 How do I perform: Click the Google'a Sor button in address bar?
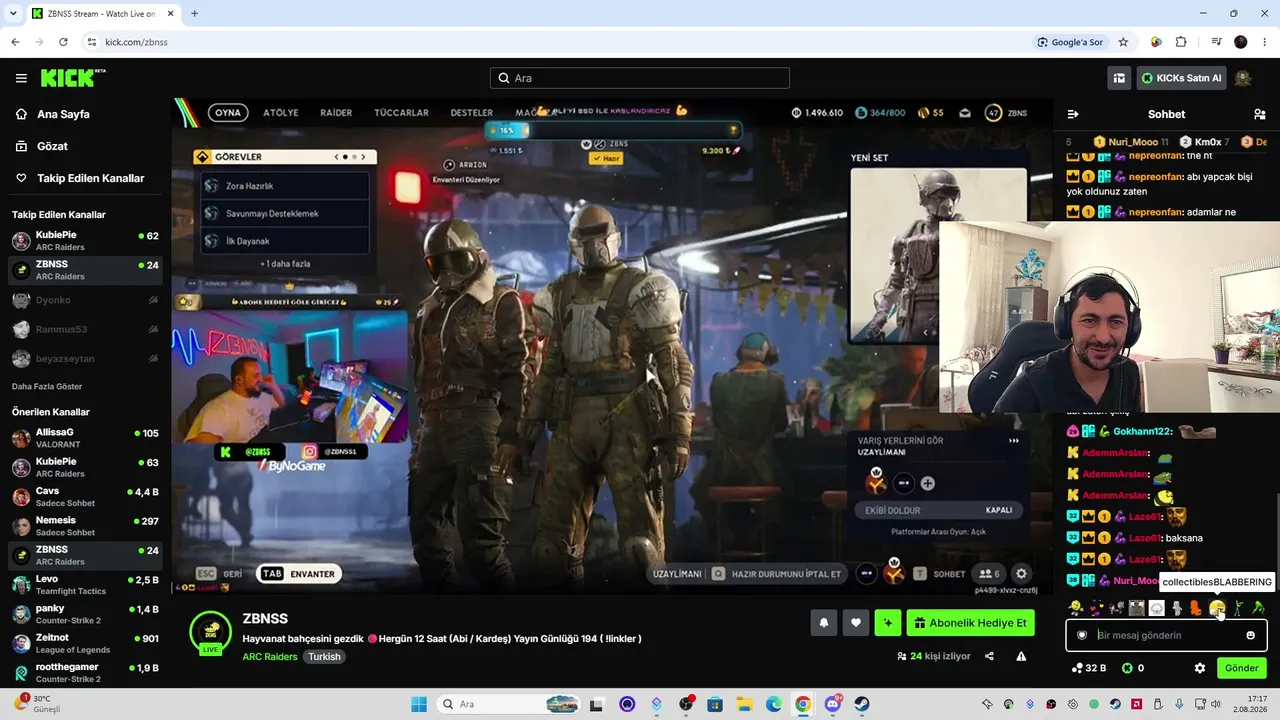[1070, 42]
